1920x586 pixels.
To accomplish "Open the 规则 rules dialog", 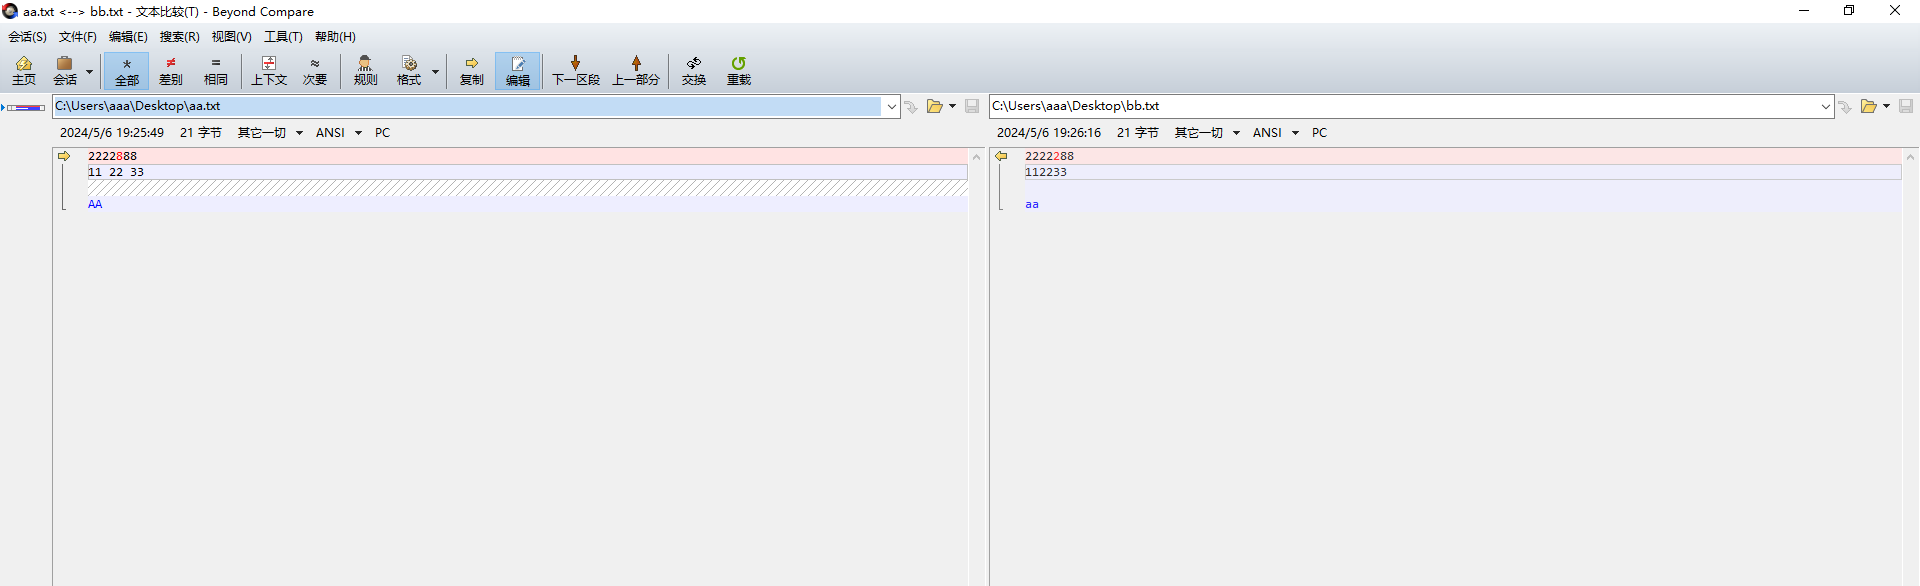I will (366, 71).
